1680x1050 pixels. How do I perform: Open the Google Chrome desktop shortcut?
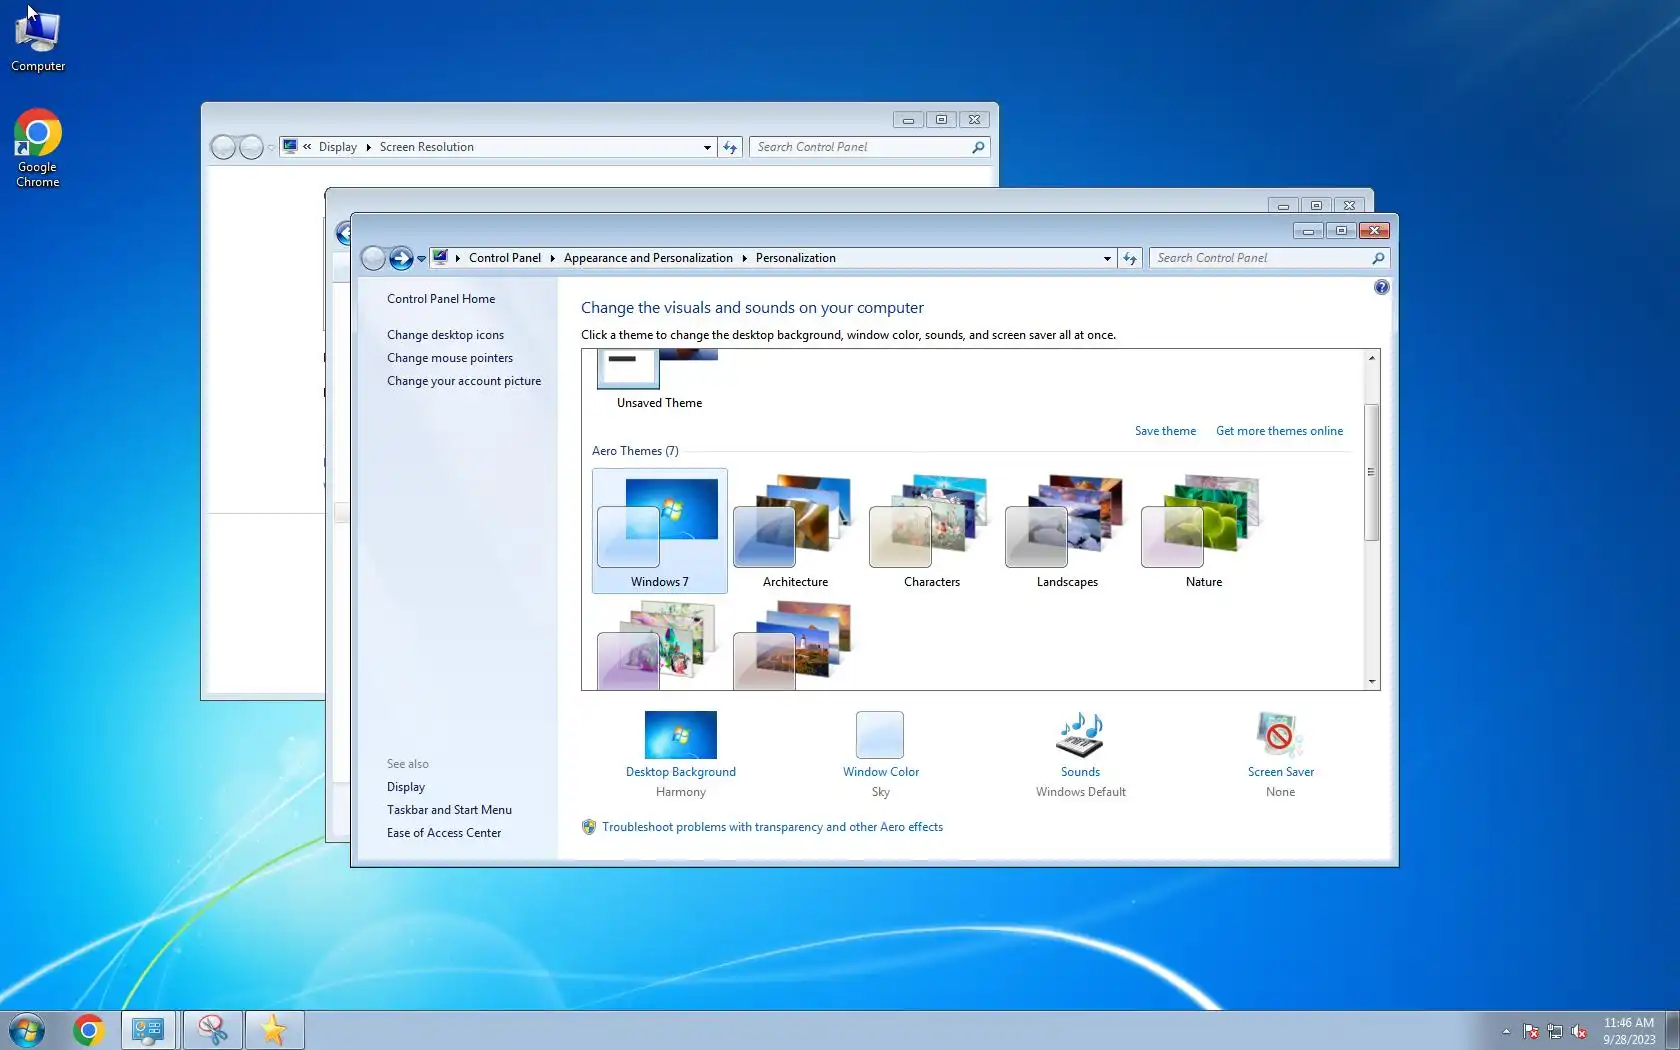[38, 148]
